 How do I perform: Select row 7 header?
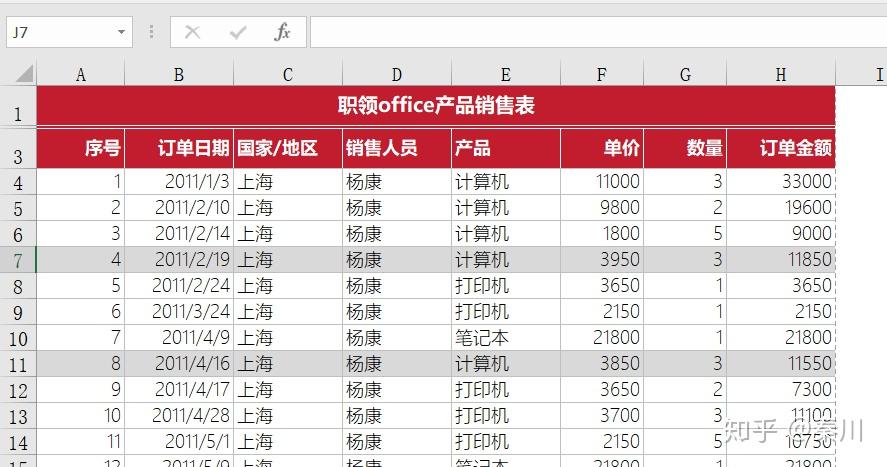(x=18, y=260)
